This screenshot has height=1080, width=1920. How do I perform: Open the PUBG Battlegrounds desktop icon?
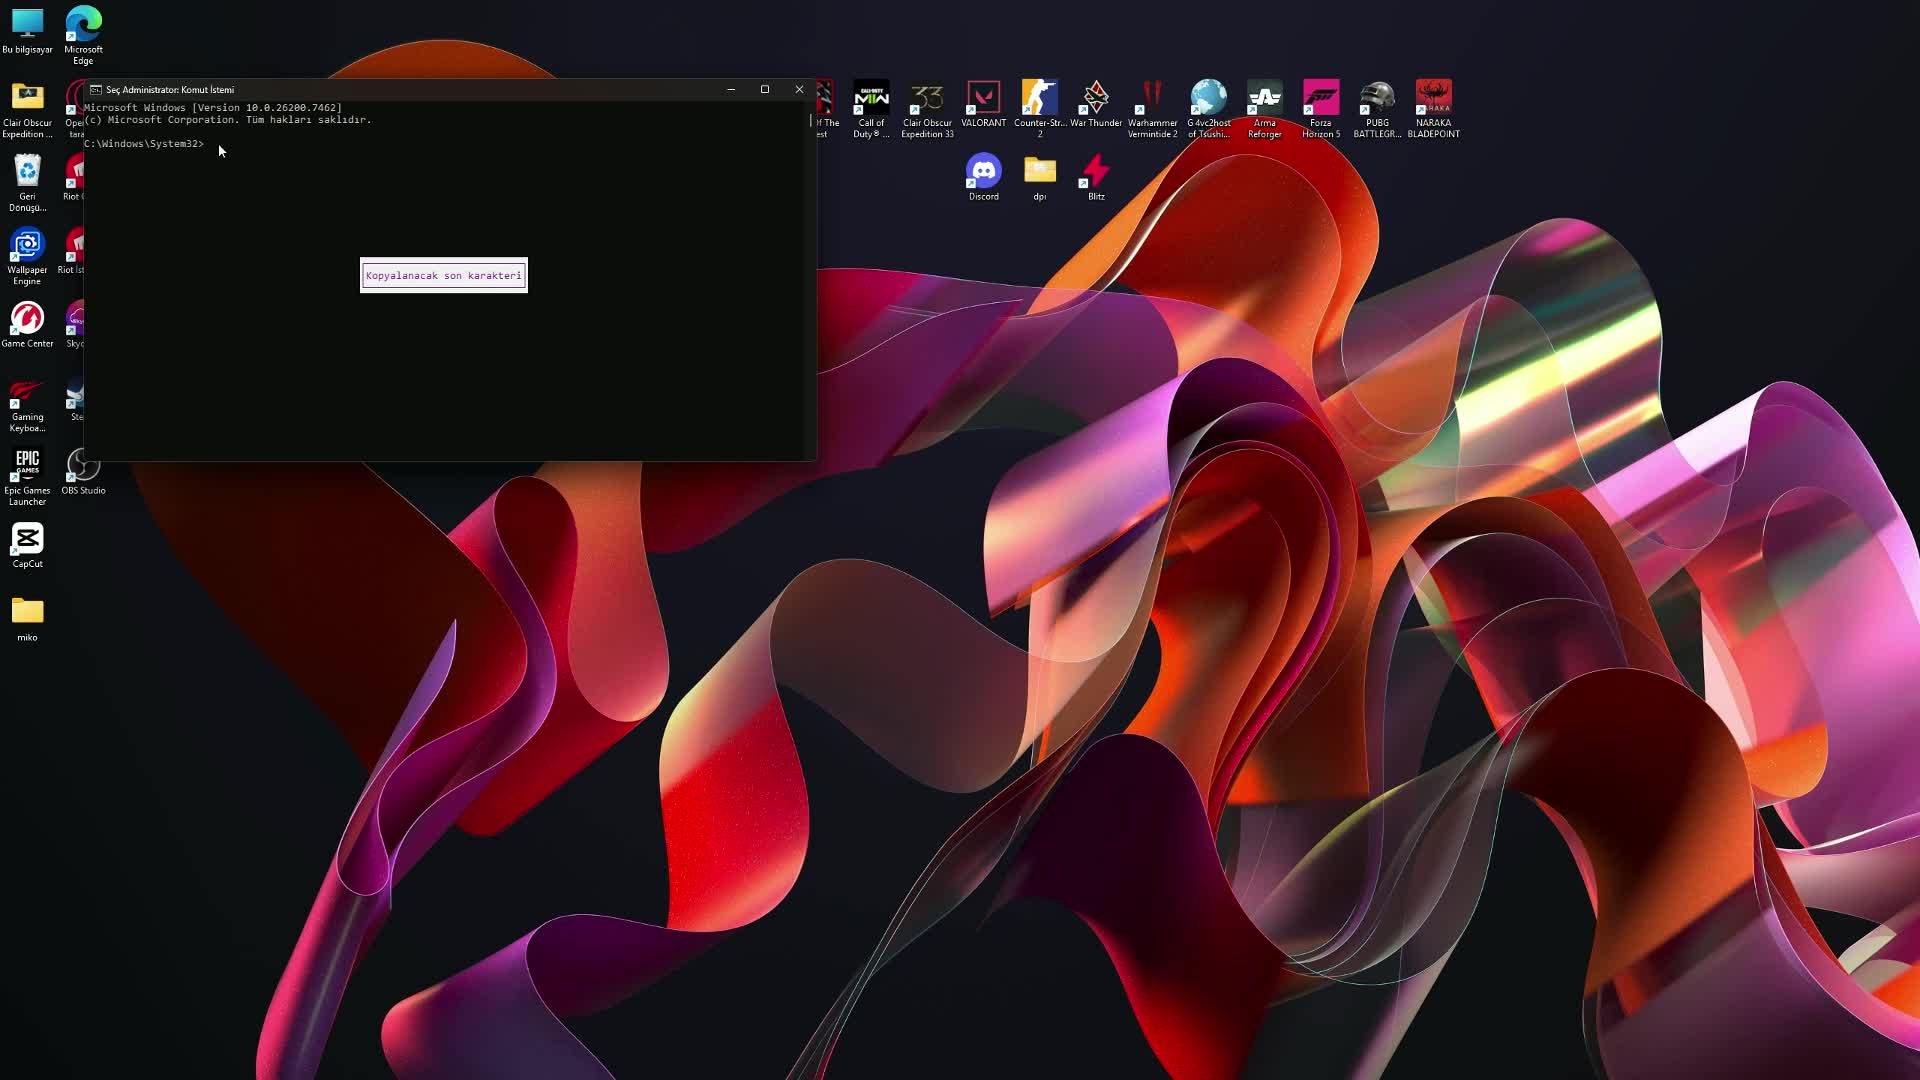tap(1377, 98)
